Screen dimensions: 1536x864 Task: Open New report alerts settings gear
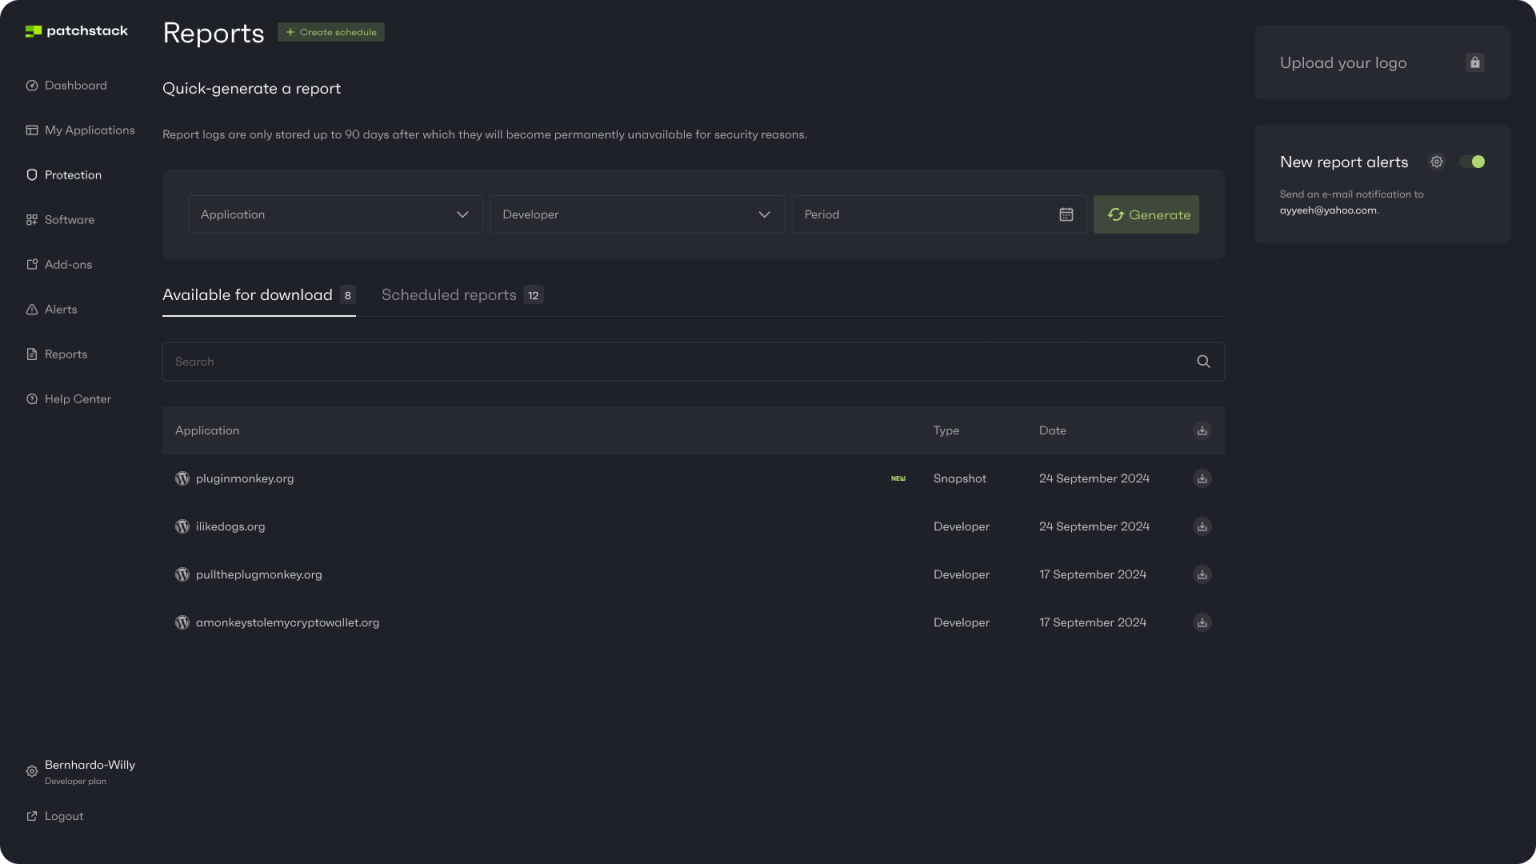click(x=1437, y=162)
